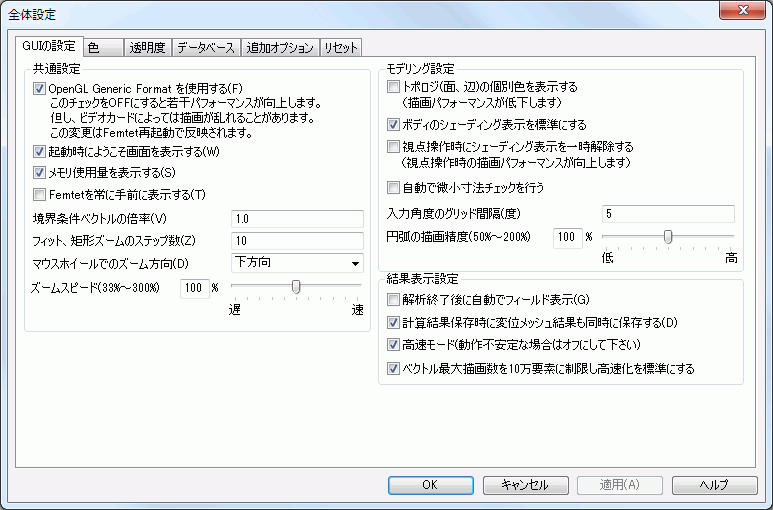
Task: Enable トポロジ個別色を表示する checkbox
Action: (394, 88)
